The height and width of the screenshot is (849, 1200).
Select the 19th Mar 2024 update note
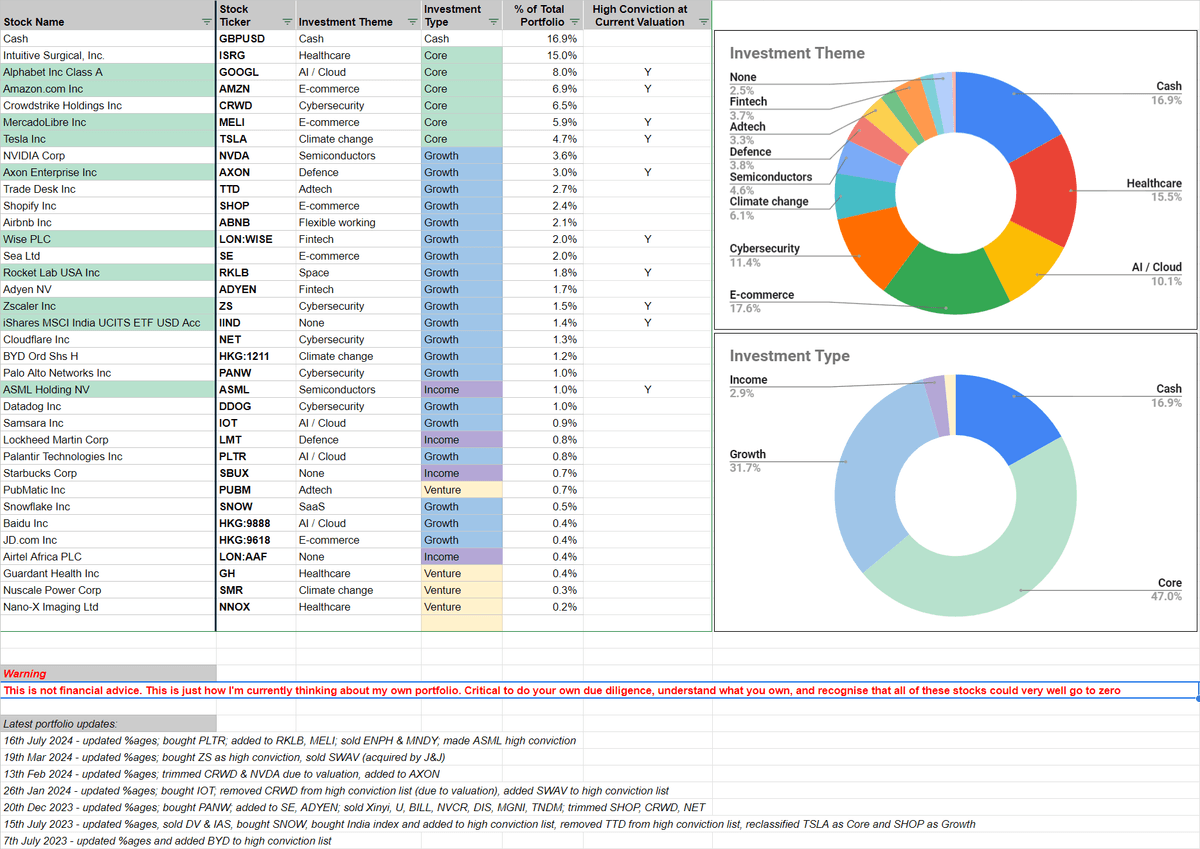[224, 757]
